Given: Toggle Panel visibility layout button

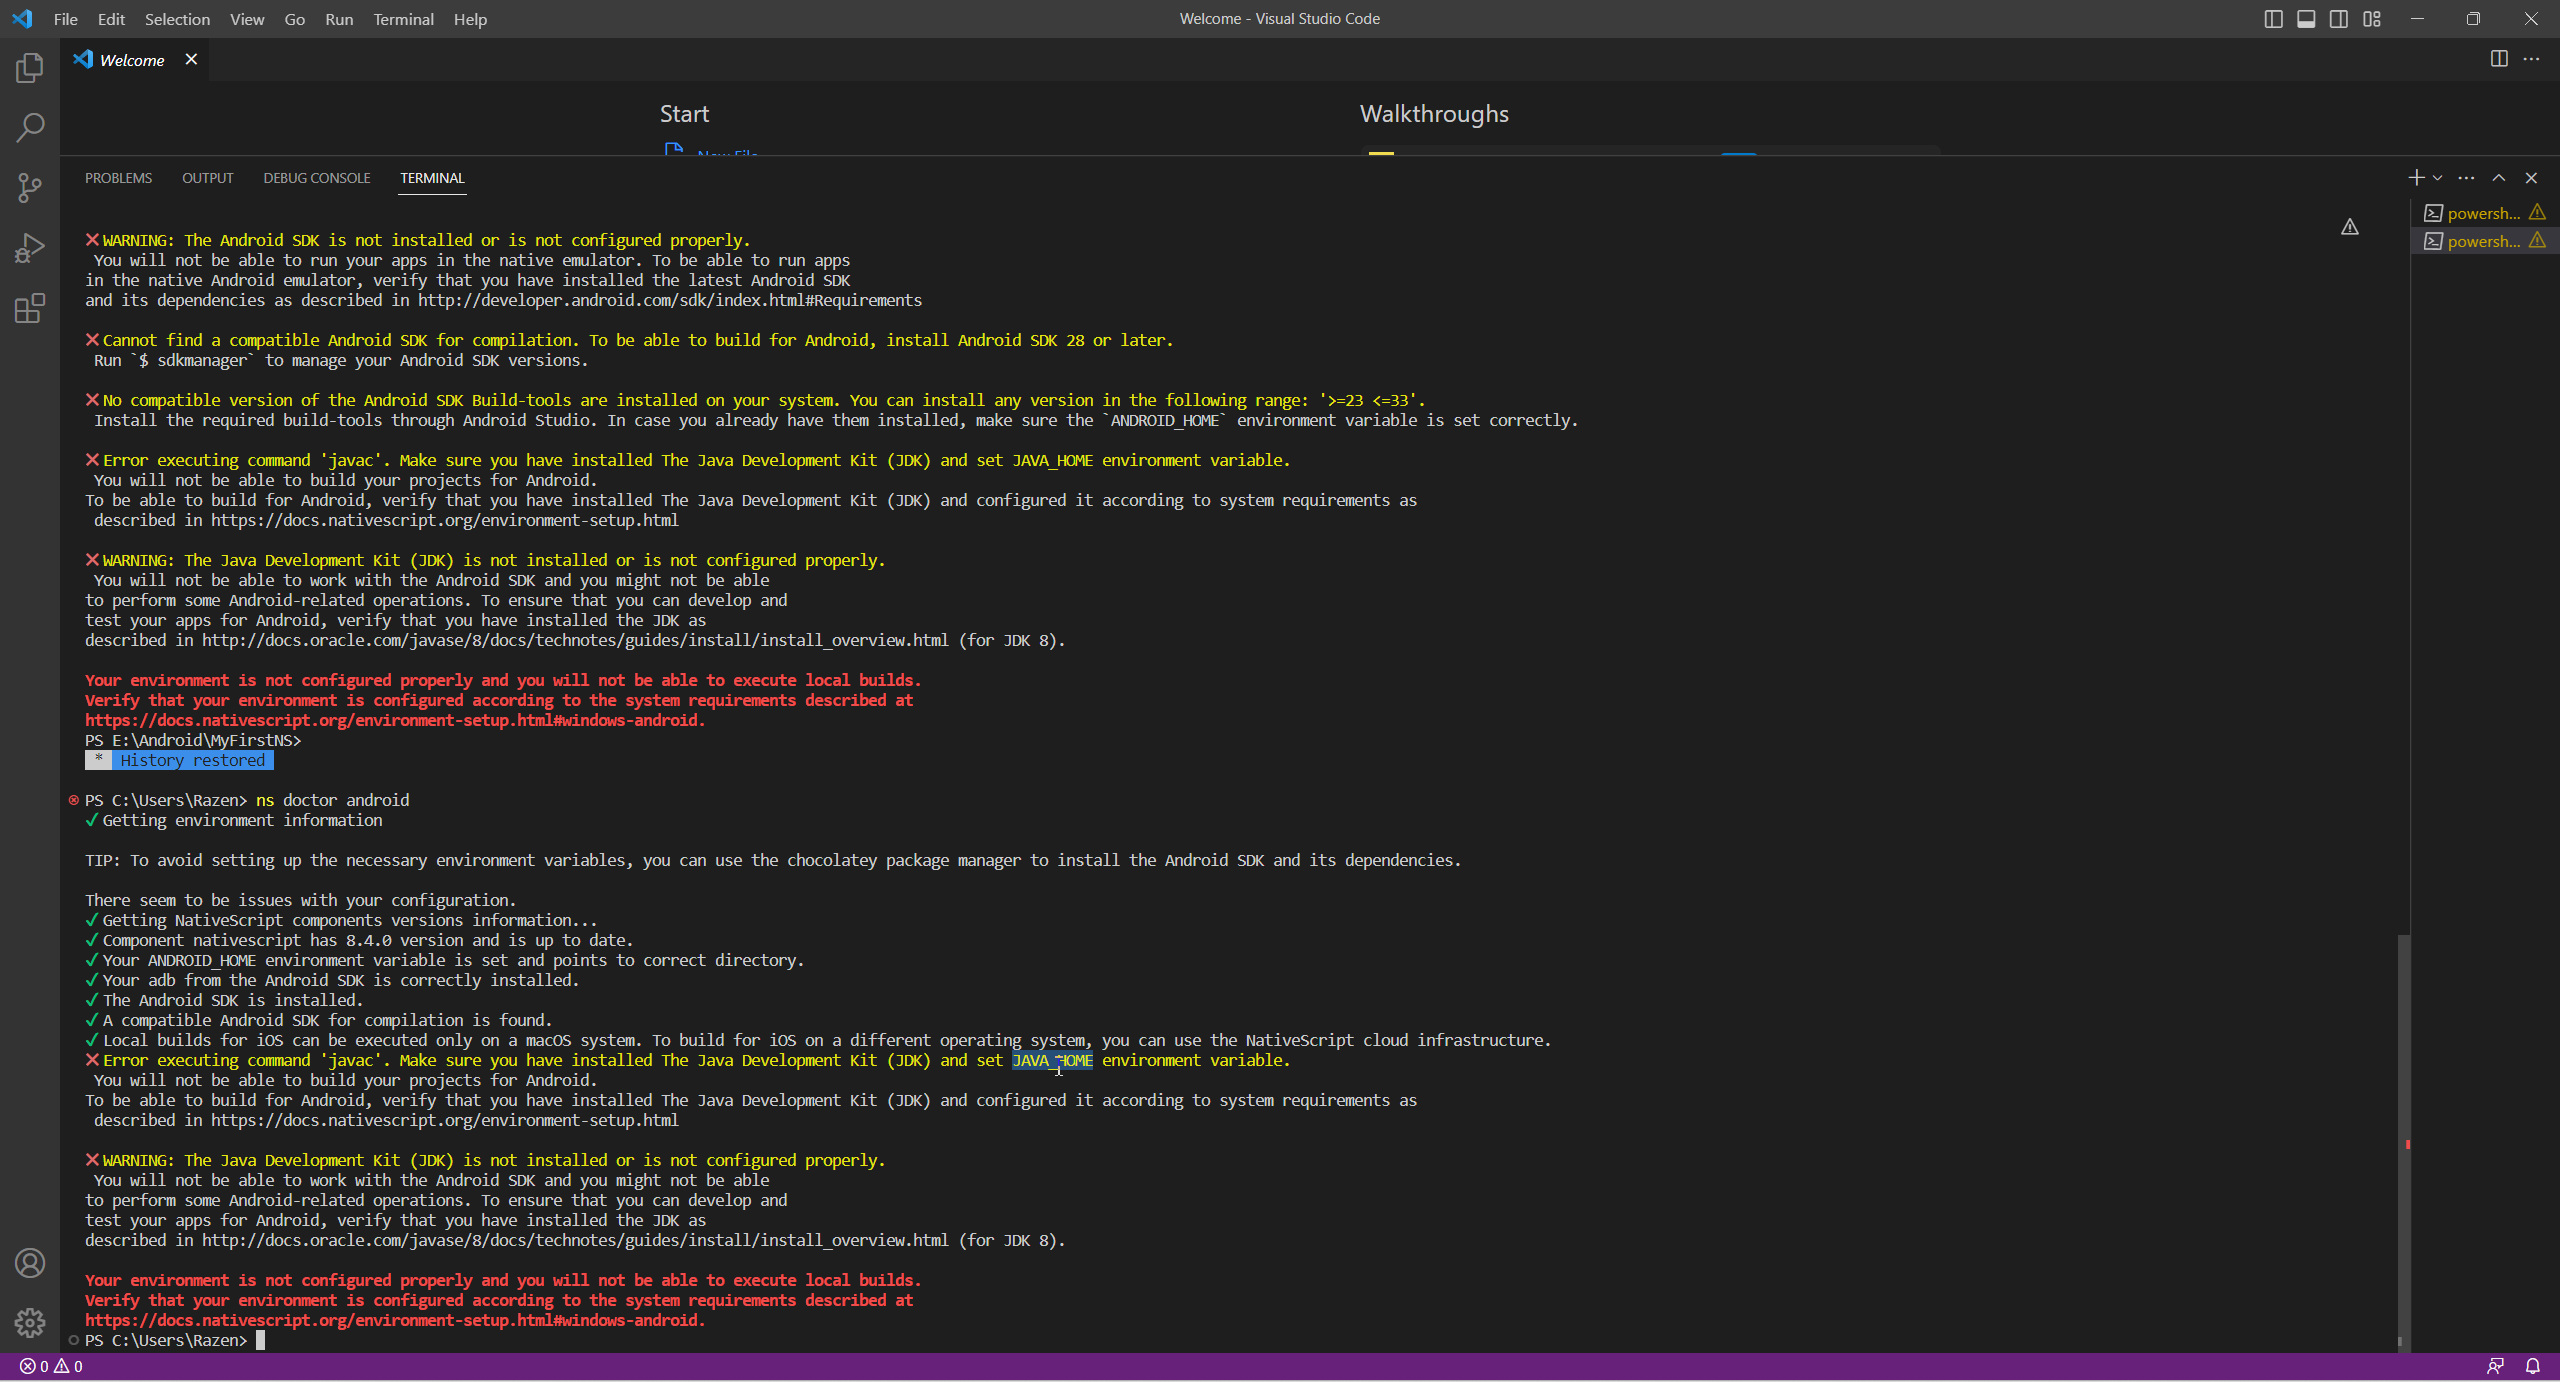Looking at the screenshot, I should [2306, 19].
